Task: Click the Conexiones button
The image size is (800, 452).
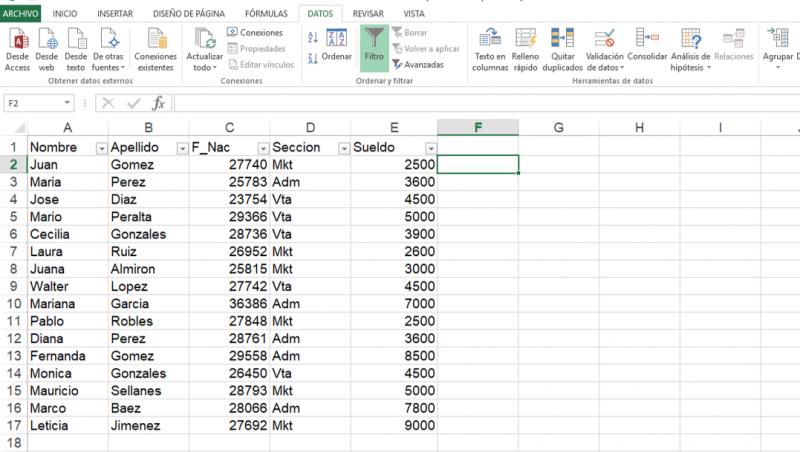Action: tap(255, 32)
